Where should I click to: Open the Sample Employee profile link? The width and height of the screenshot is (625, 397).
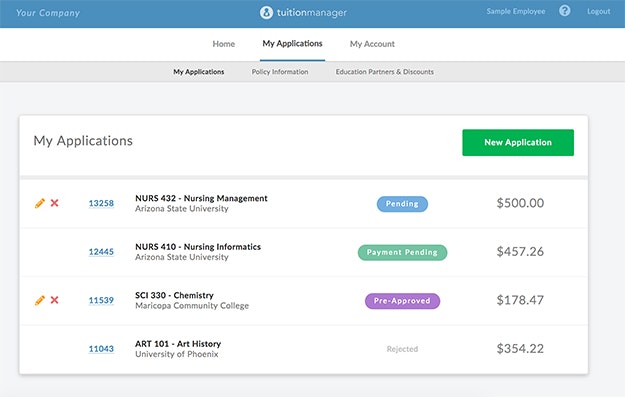click(516, 11)
